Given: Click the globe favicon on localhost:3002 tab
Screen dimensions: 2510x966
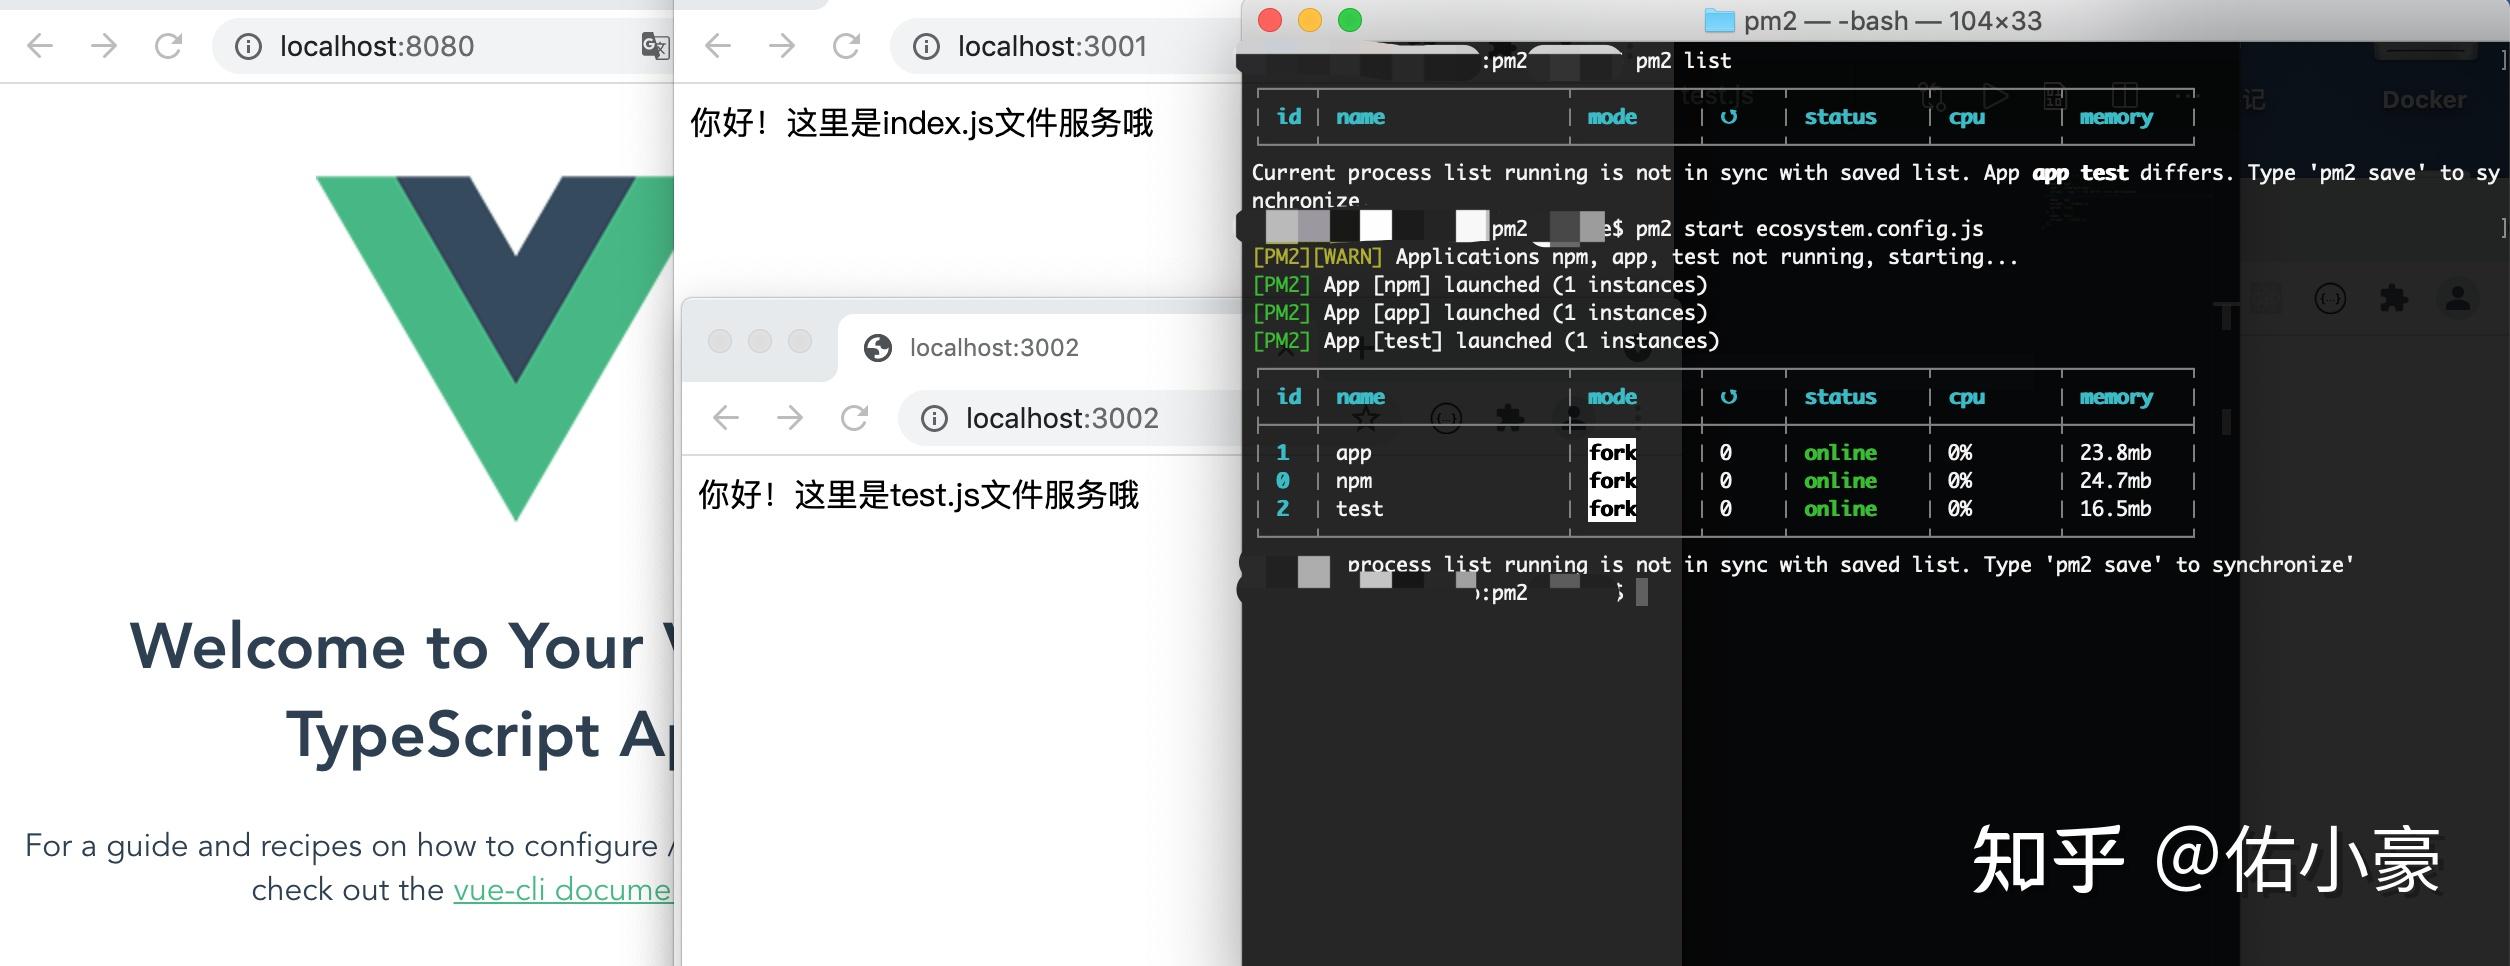Looking at the screenshot, I should 878,348.
